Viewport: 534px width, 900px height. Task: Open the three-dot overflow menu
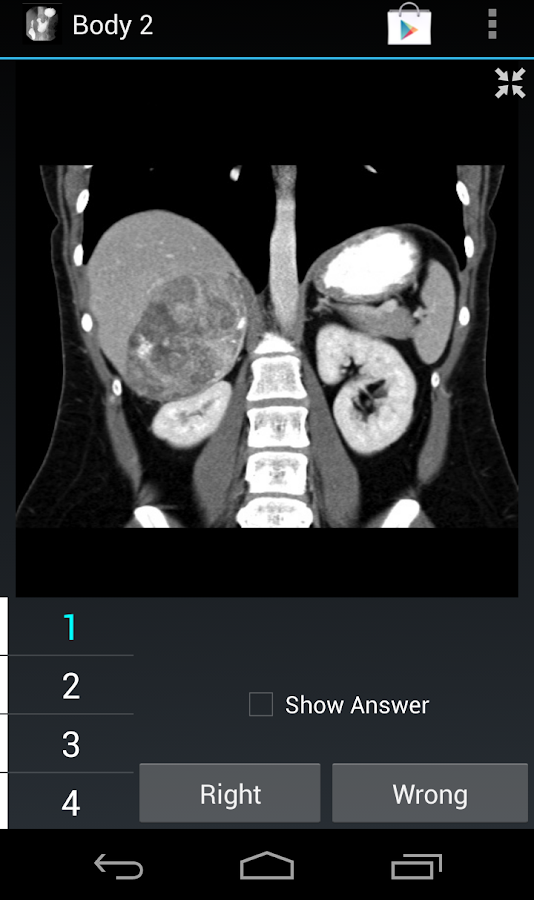[x=492, y=25]
